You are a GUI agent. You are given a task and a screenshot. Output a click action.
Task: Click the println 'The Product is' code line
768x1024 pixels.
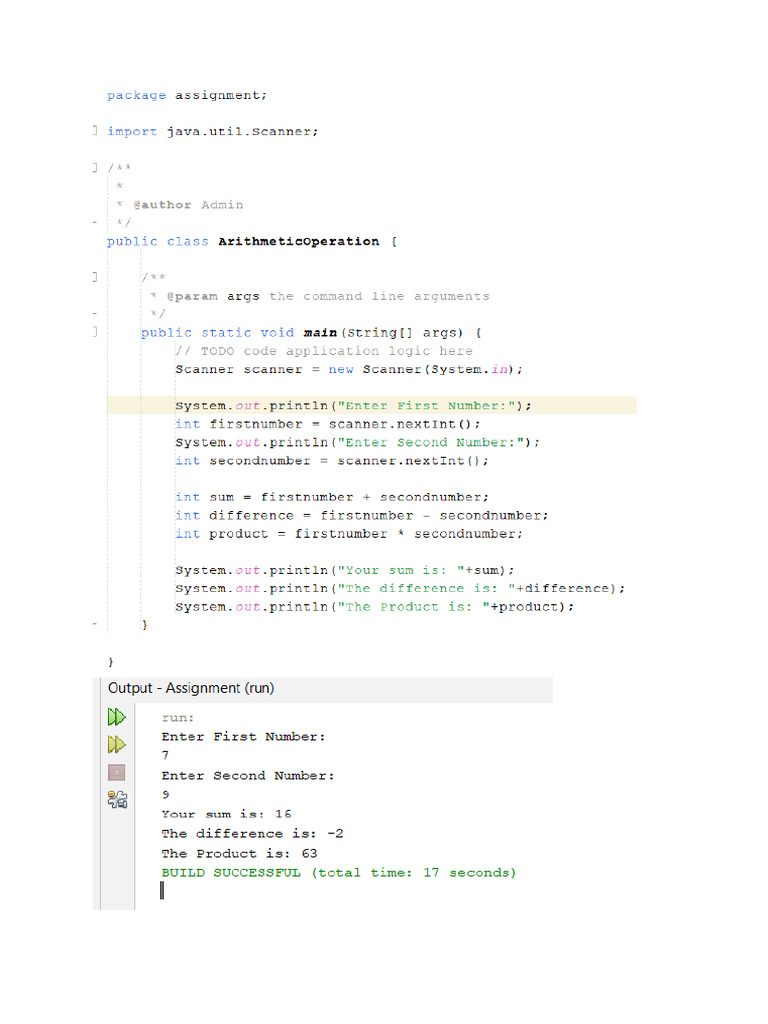(374, 607)
